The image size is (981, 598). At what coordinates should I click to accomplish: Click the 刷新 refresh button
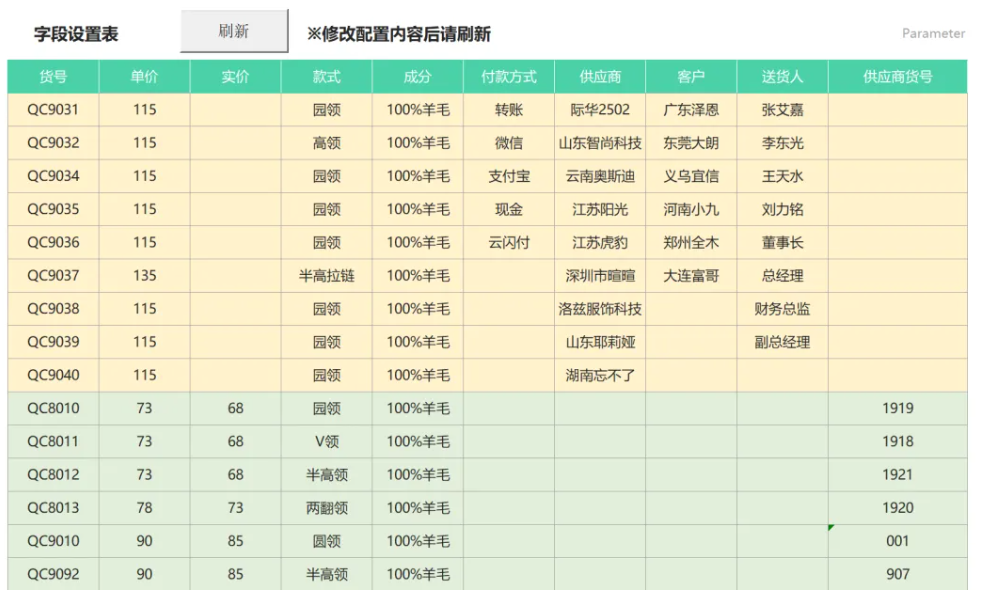pyautogui.click(x=234, y=31)
